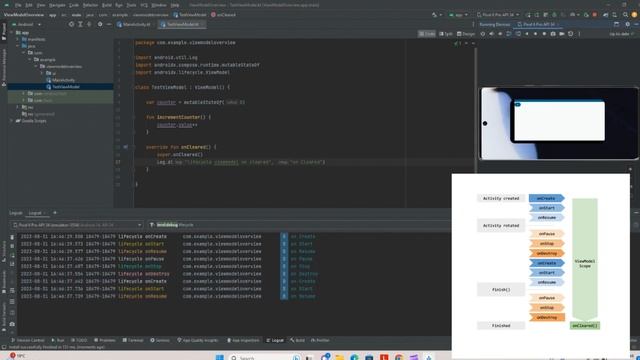
Task: Select the TestViewModel.kt editor tab
Action: [x=181, y=24]
